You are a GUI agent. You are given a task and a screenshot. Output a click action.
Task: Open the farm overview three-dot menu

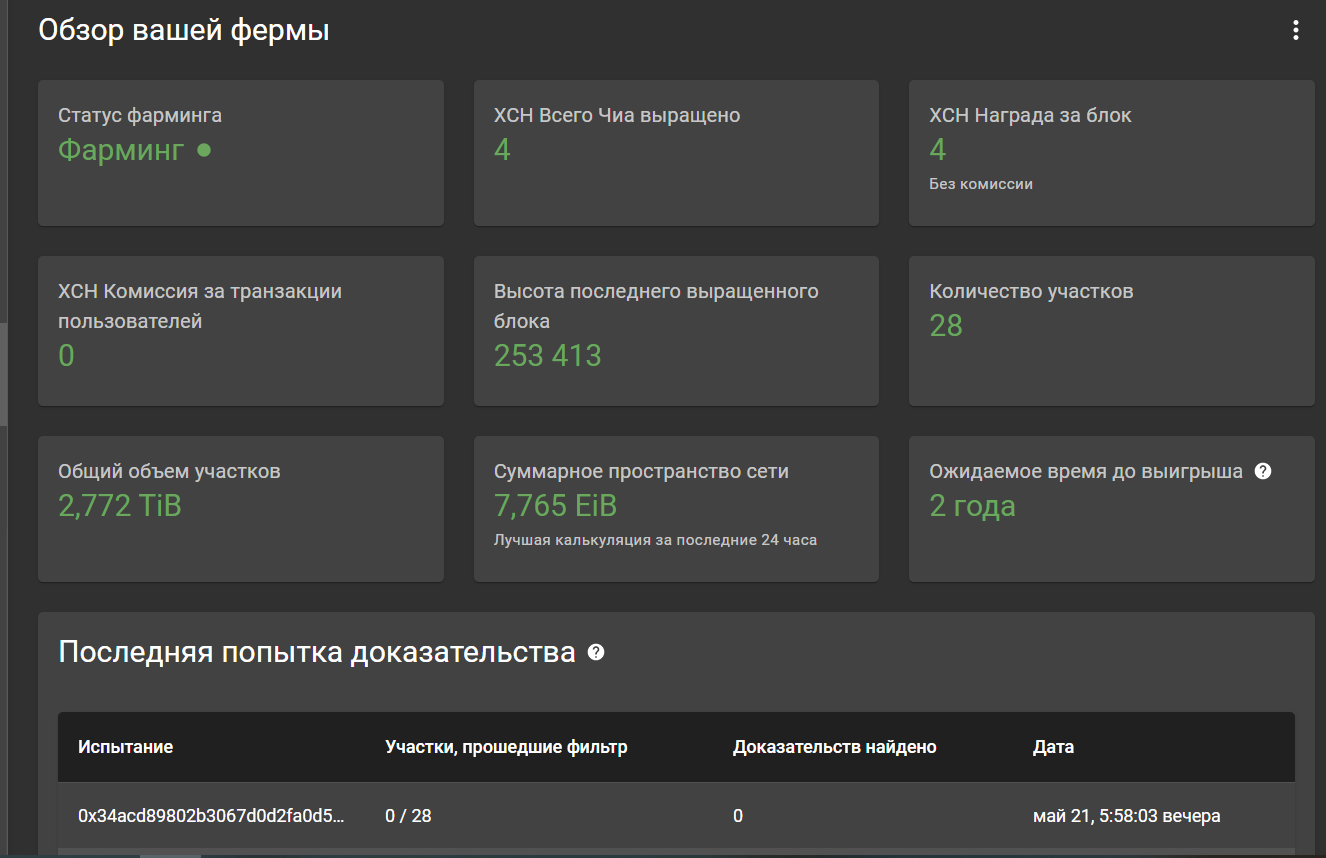tap(1295, 30)
